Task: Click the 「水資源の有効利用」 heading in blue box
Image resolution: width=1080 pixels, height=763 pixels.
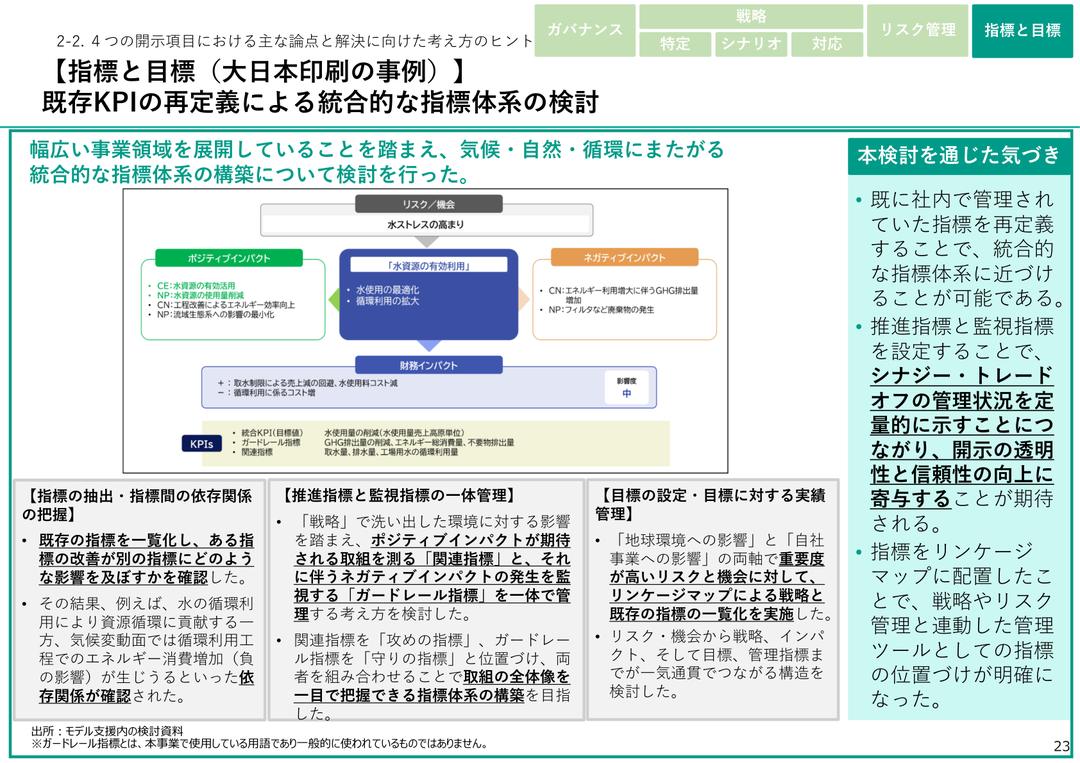Action: coord(428,266)
